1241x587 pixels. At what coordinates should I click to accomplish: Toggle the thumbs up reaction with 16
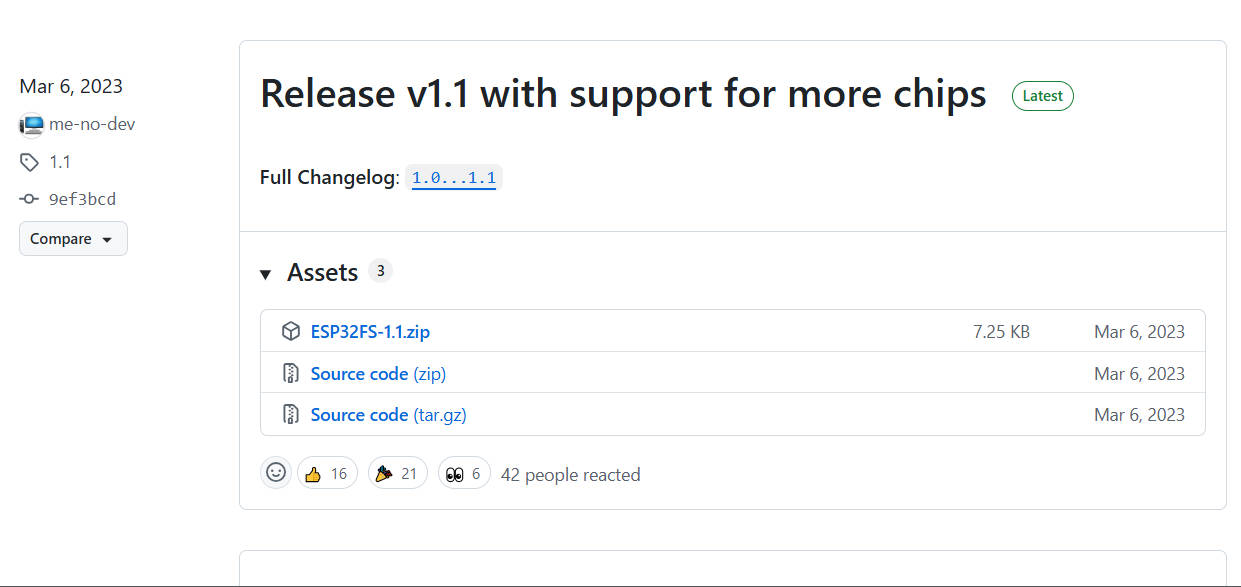tap(327, 473)
